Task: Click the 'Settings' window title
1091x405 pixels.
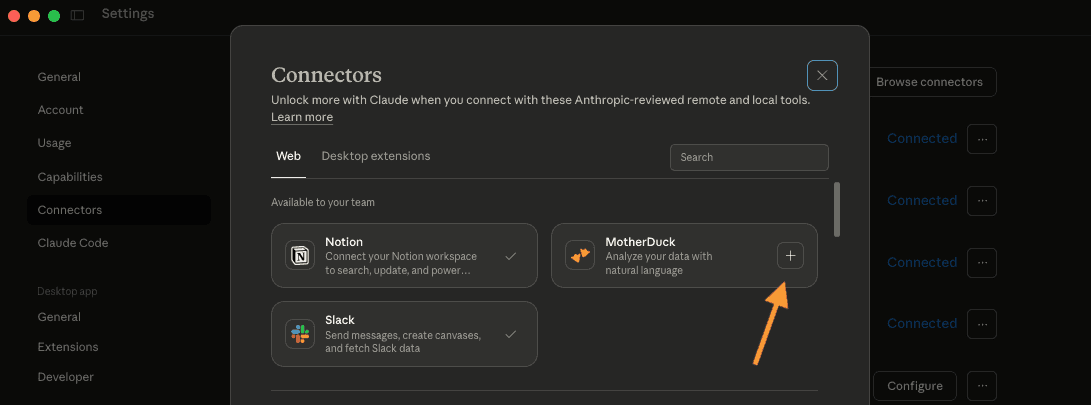Action: click(x=128, y=14)
